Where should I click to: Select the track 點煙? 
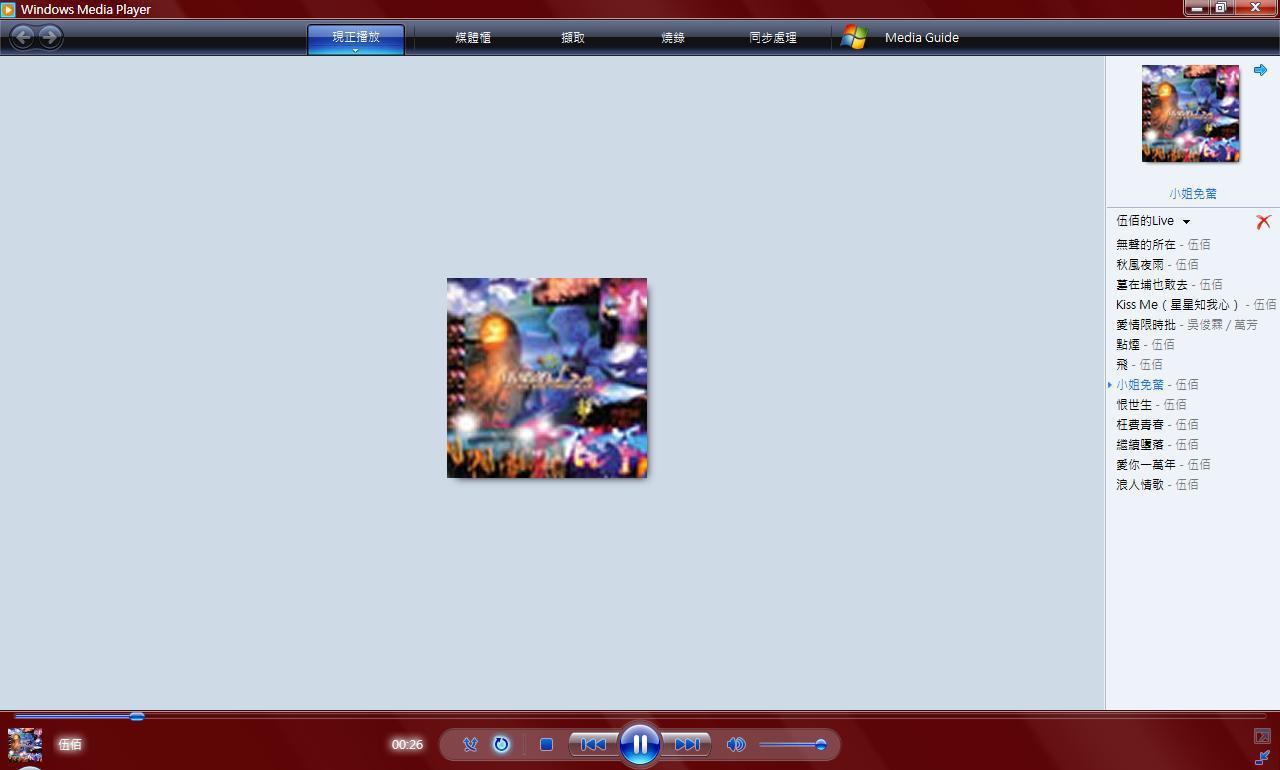[1145, 344]
